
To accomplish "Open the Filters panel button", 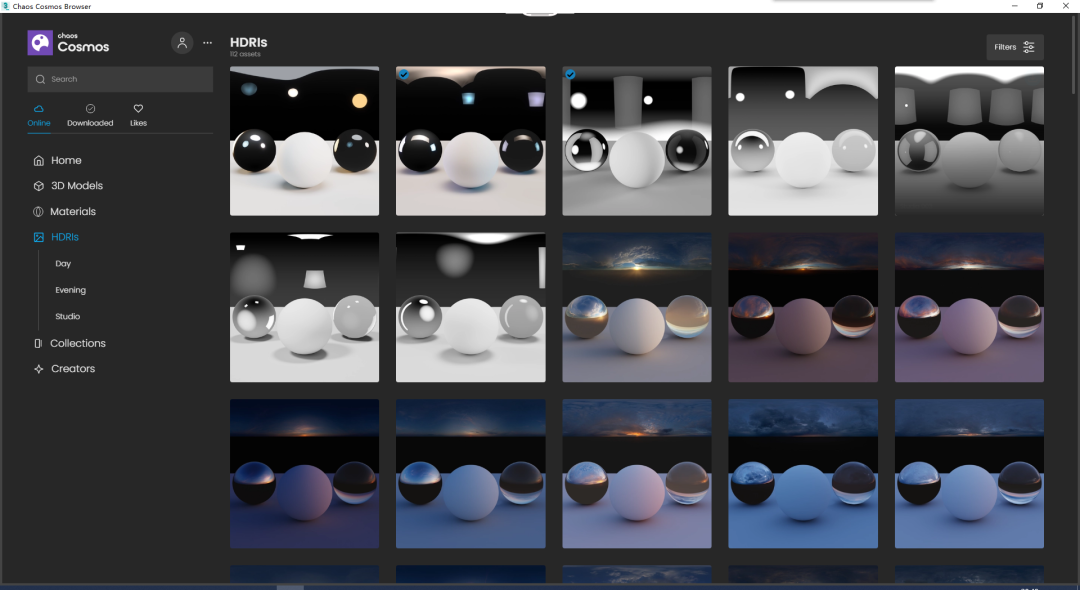I will (1015, 47).
